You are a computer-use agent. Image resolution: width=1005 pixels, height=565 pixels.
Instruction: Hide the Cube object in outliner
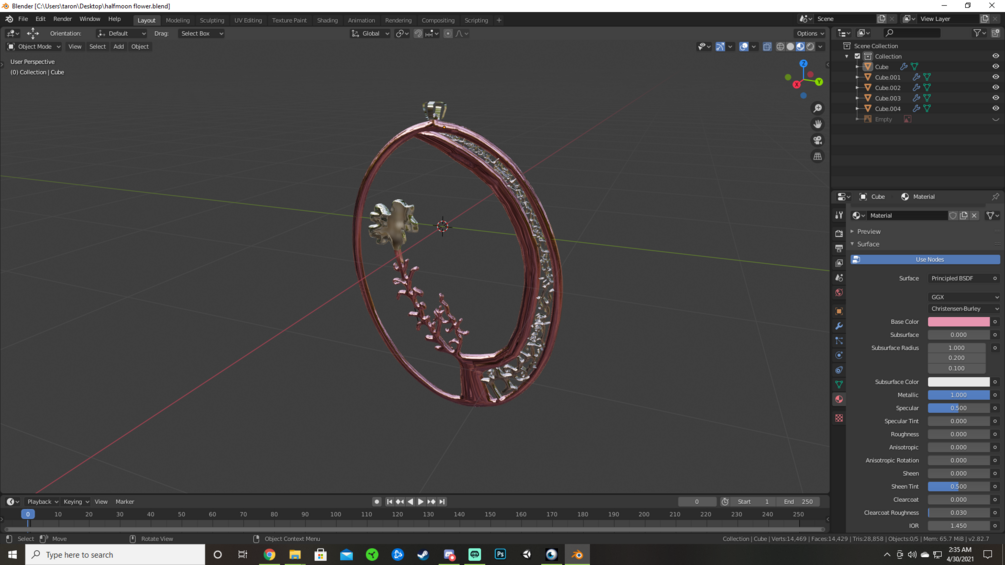[x=995, y=67]
